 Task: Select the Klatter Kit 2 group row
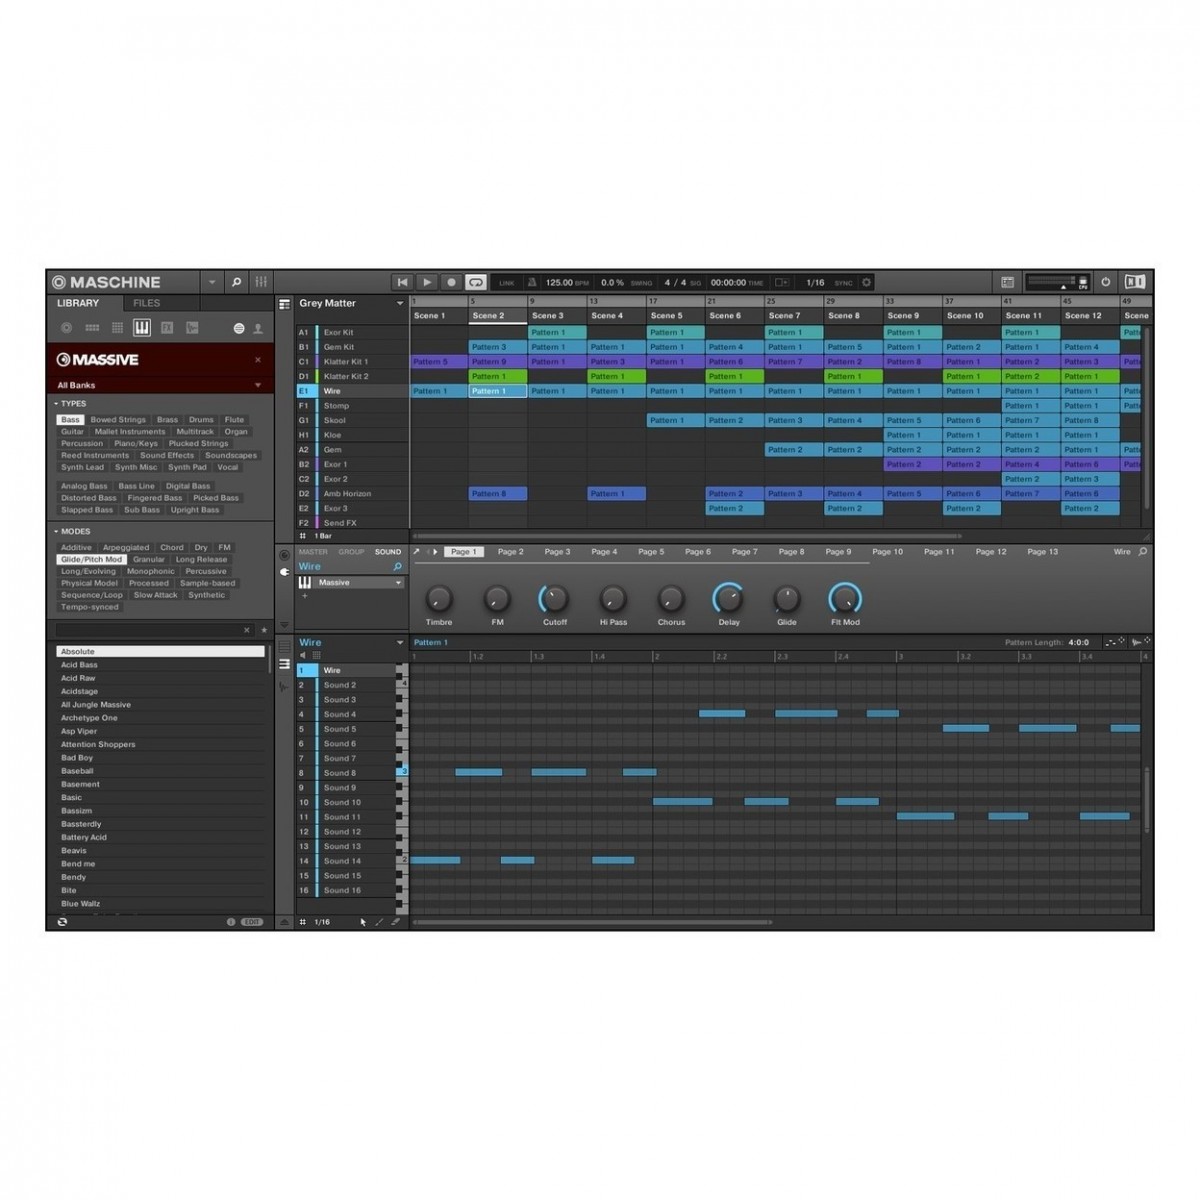click(x=352, y=376)
